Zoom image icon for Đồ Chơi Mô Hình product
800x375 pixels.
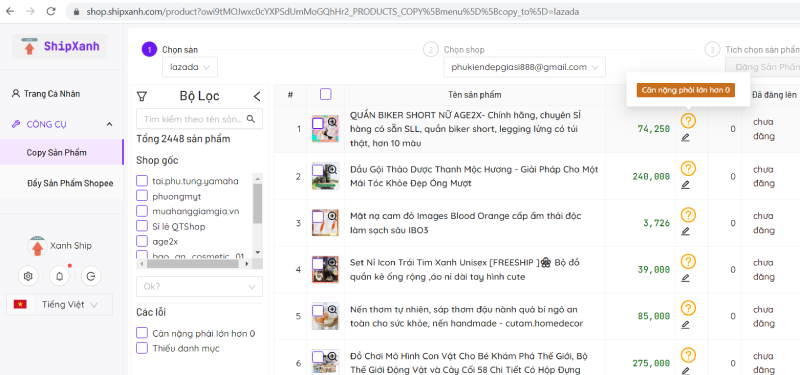click(332, 356)
